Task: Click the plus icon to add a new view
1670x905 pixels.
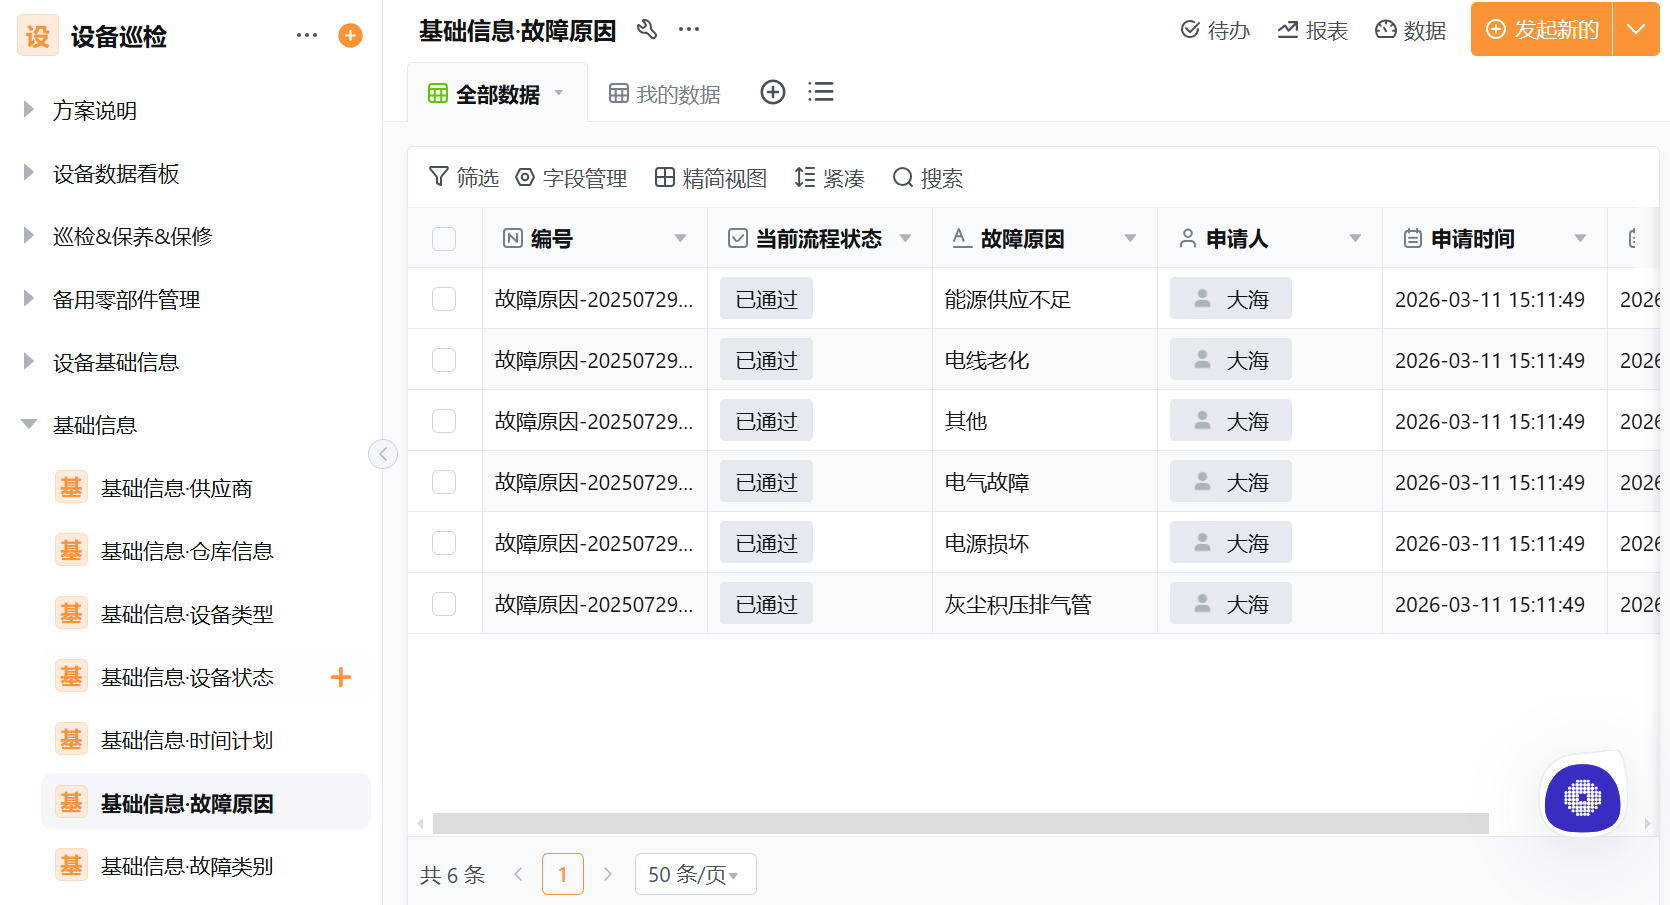Action: click(772, 91)
